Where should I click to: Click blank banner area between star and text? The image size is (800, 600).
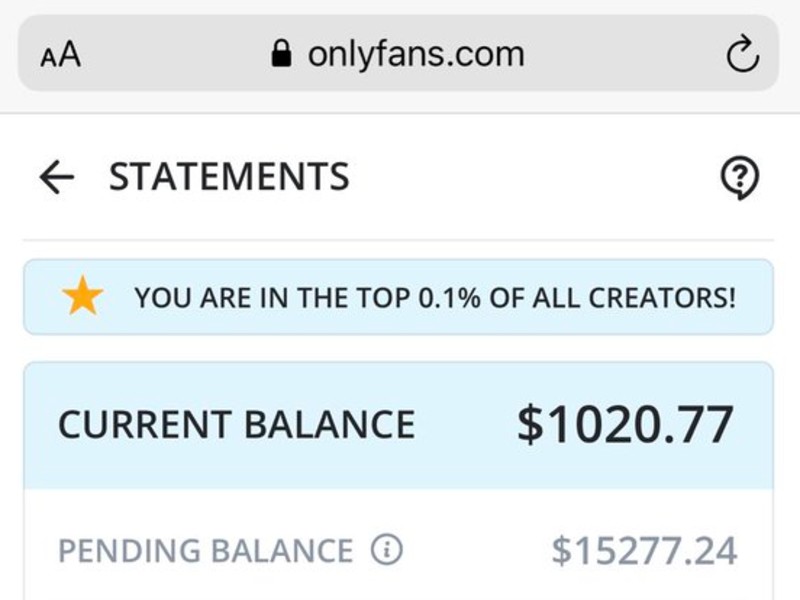tap(119, 297)
